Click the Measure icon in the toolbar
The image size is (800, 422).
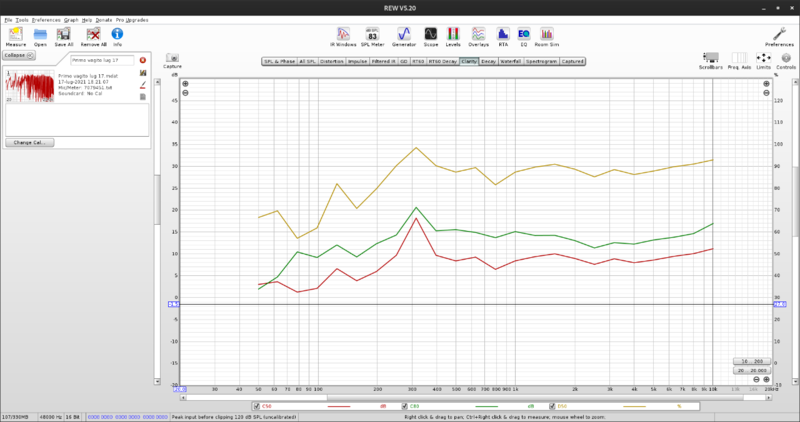tap(16, 35)
